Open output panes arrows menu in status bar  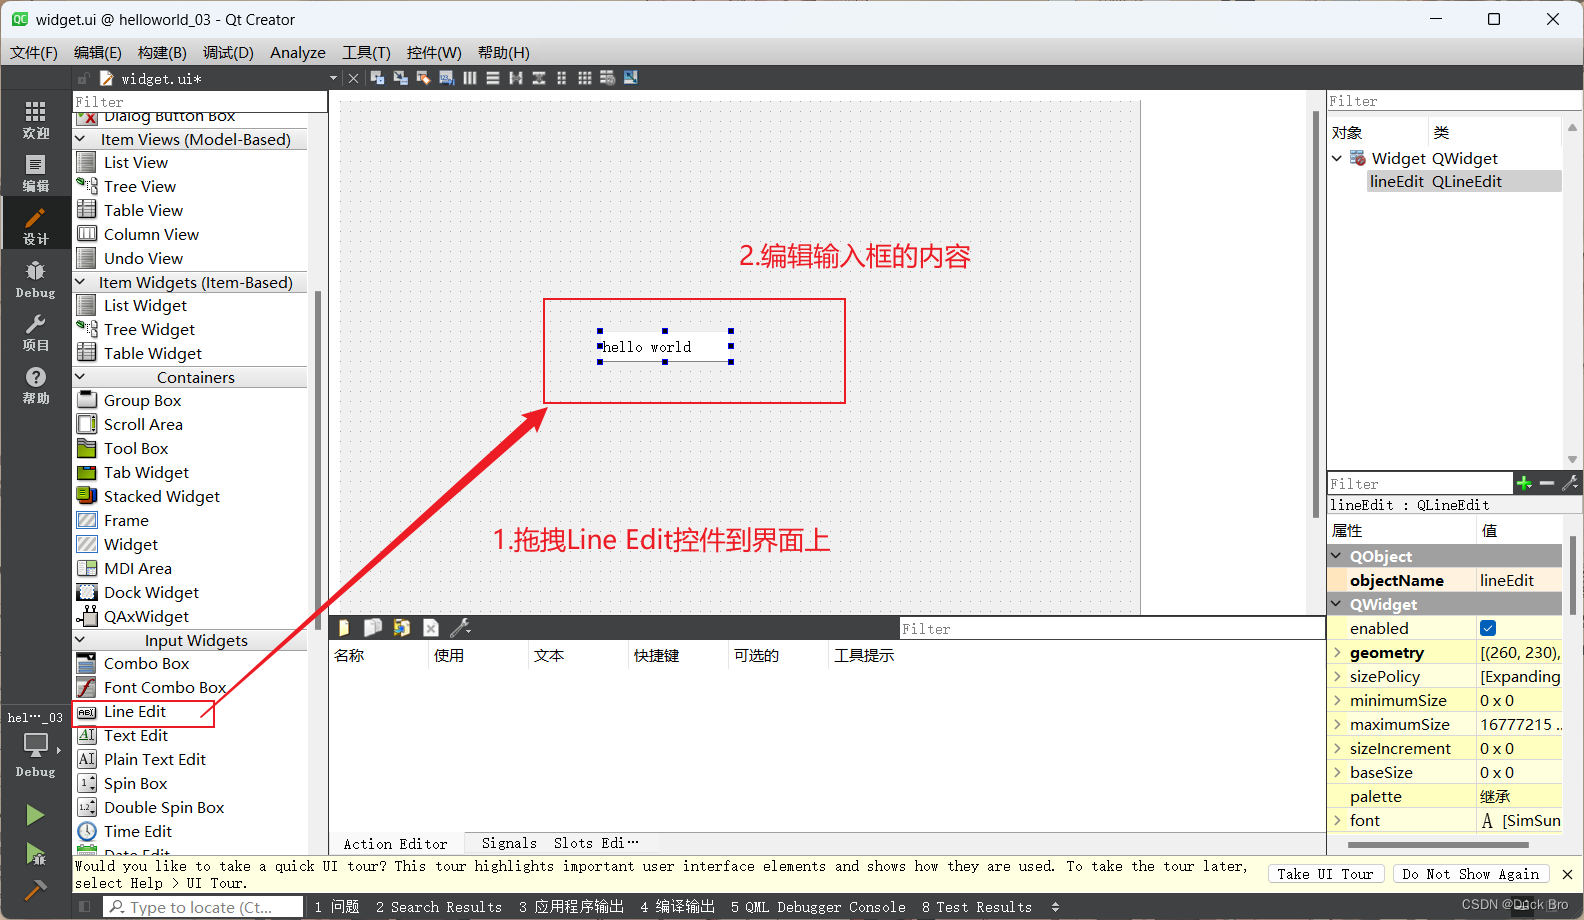pyautogui.click(x=1055, y=907)
